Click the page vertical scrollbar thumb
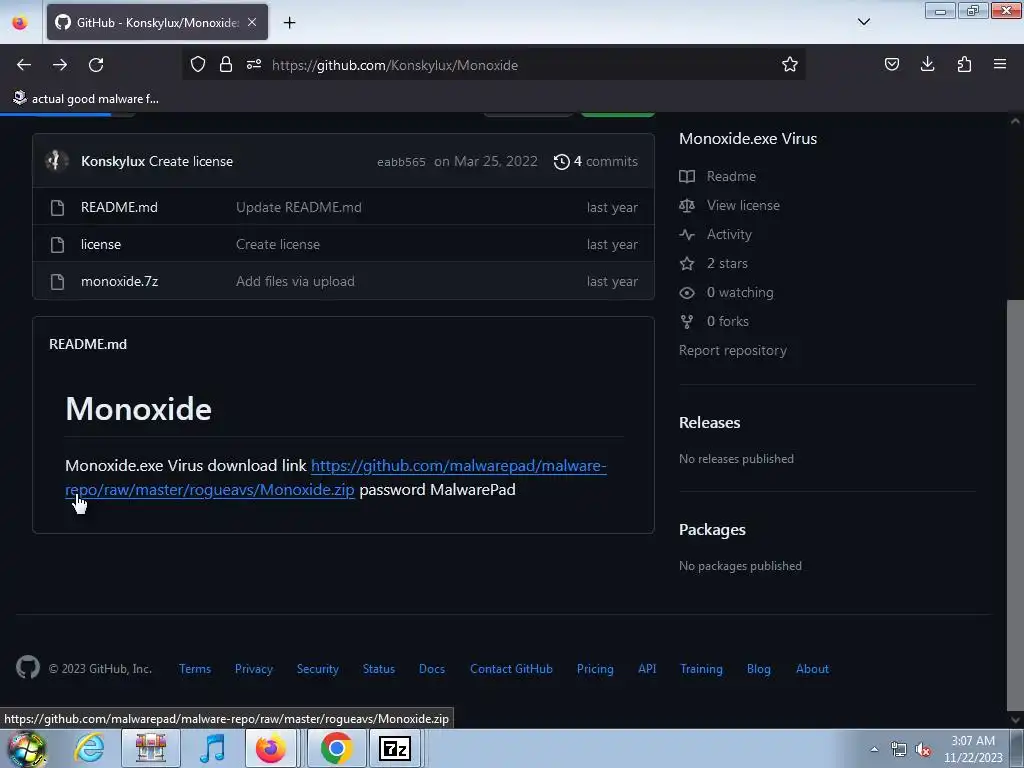Viewport: 1024px width, 768px height. (1015, 503)
